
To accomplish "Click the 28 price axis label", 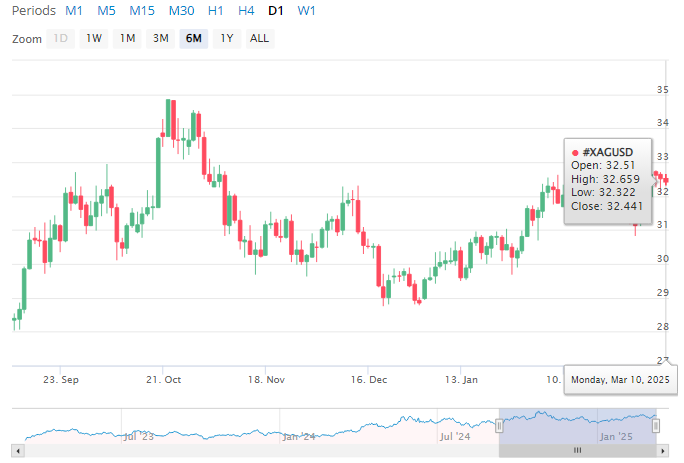I will coord(663,326).
